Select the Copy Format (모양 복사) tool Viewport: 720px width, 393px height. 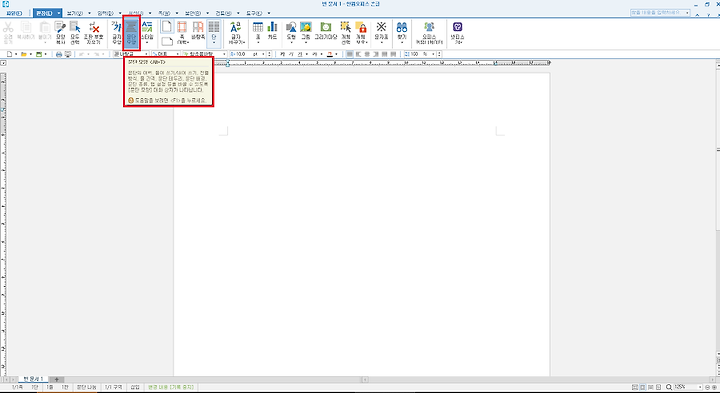61,33
